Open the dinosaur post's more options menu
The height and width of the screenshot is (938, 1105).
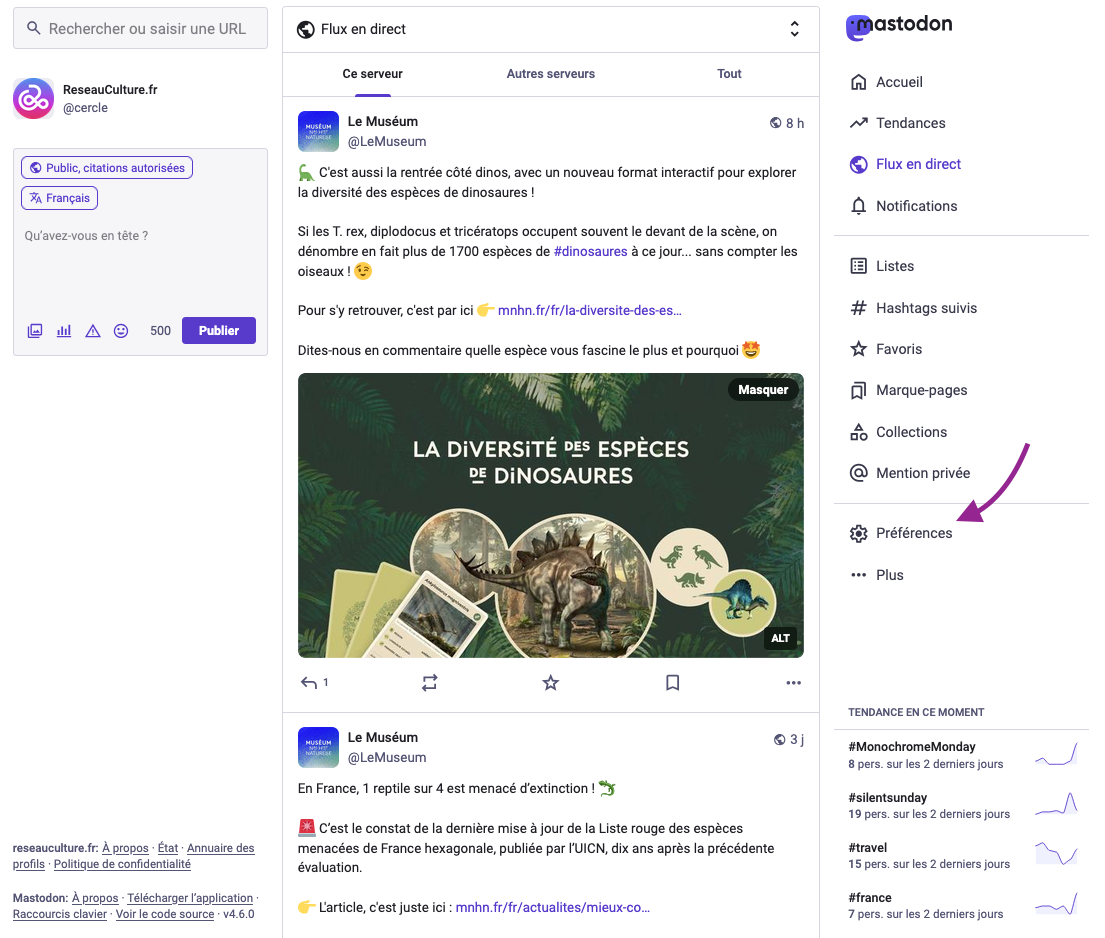click(794, 682)
